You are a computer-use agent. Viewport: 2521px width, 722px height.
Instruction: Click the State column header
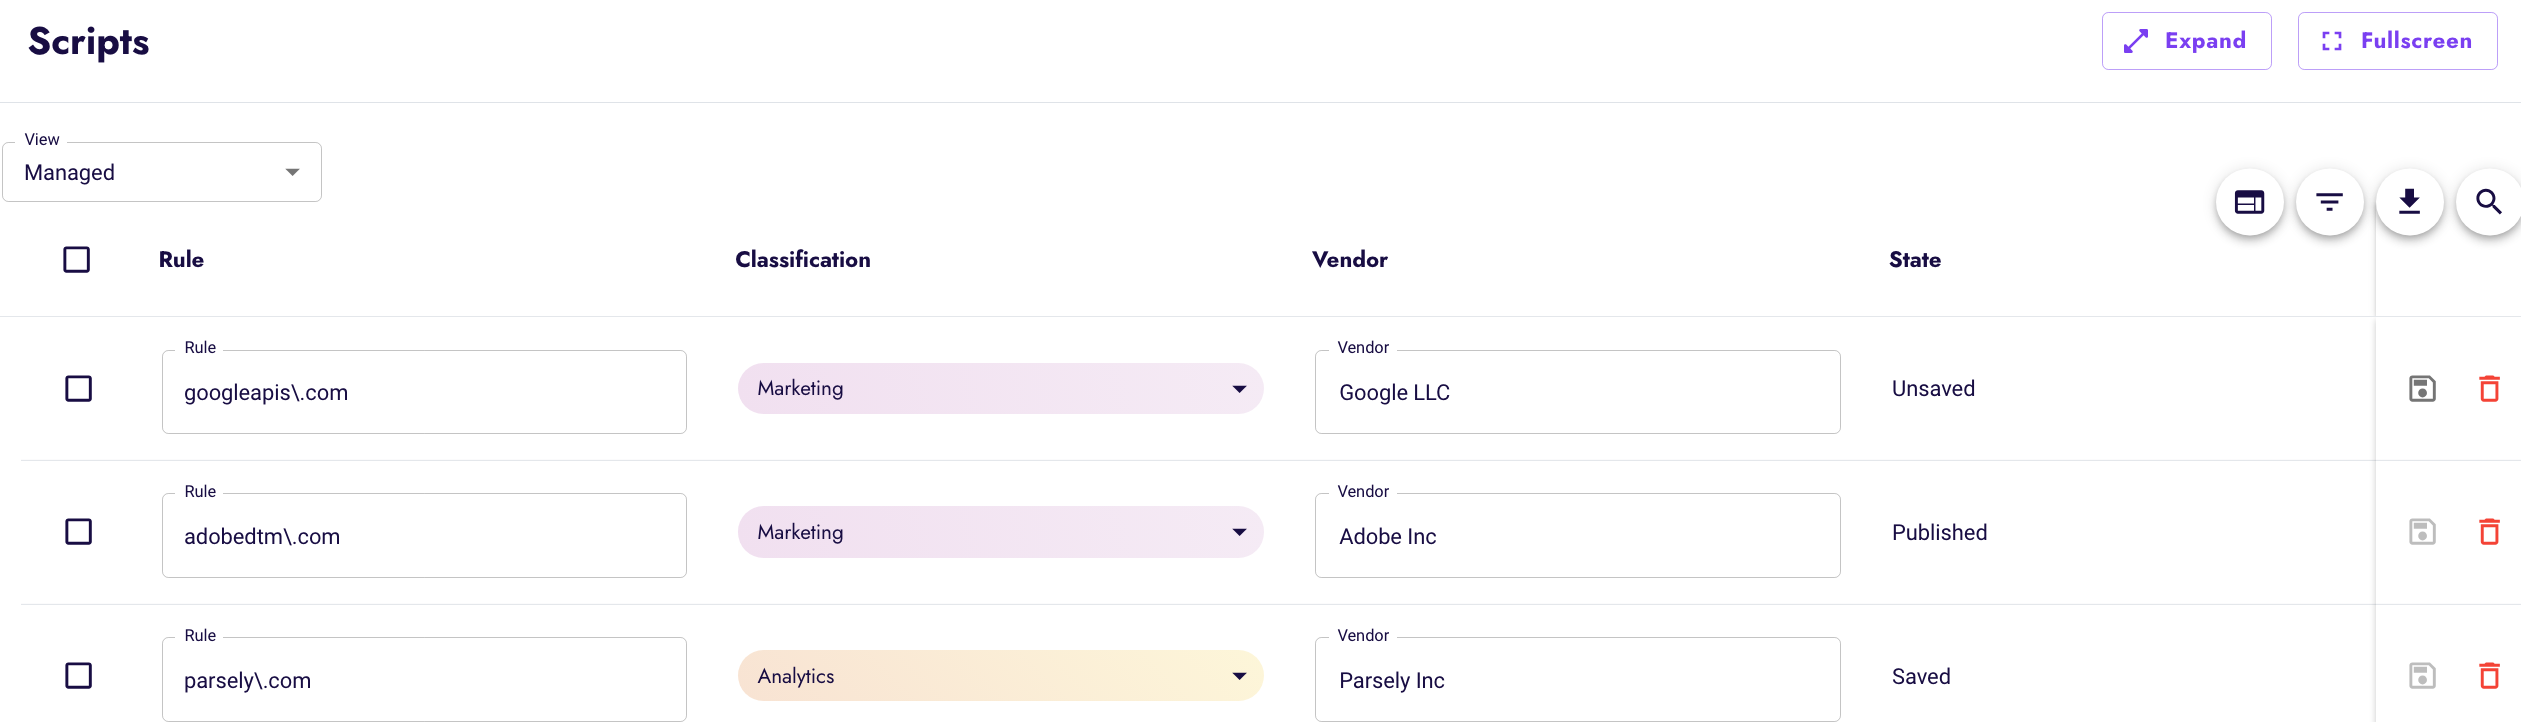point(1914,259)
